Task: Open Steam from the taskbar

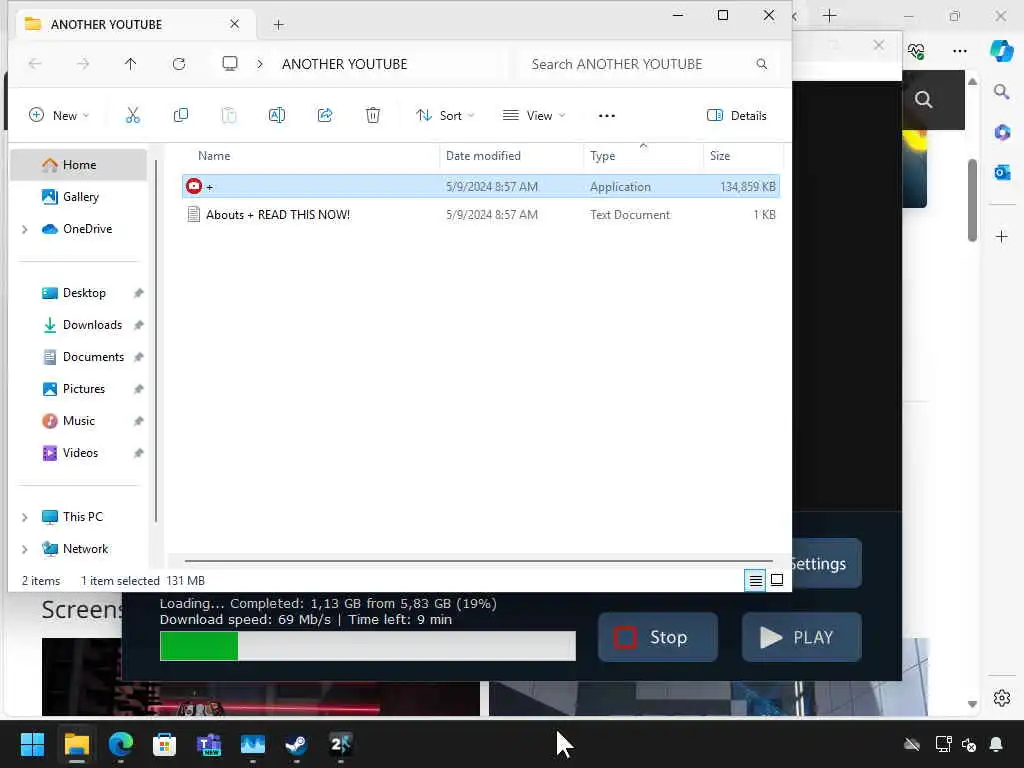Action: (296, 744)
